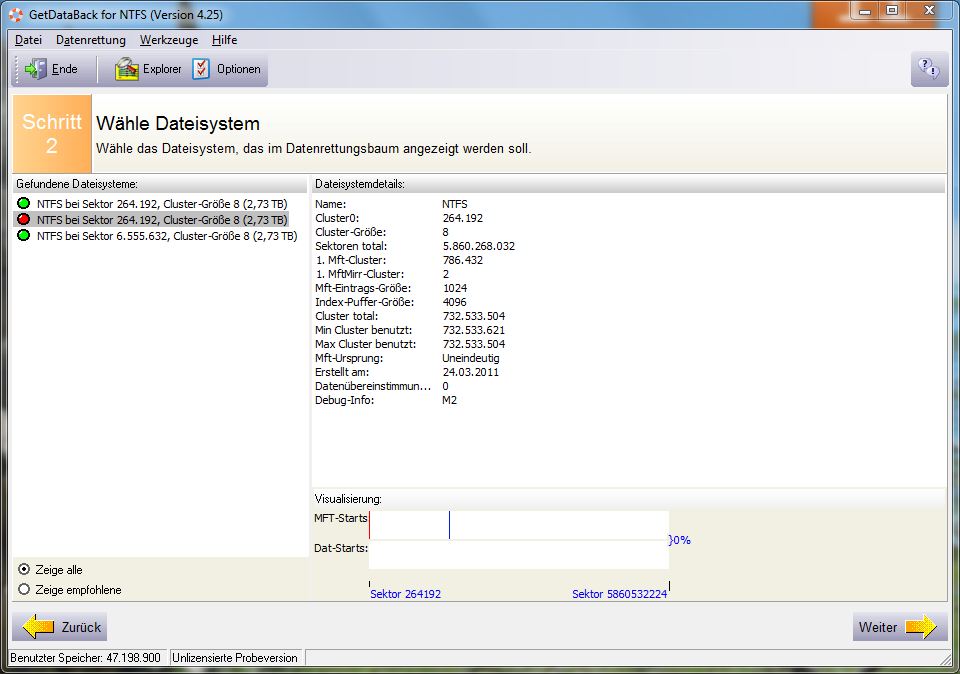Screen dimensions: 960x674
Task: Click Min Cluster benutzt value 732.533.621
Action: (474, 330)
